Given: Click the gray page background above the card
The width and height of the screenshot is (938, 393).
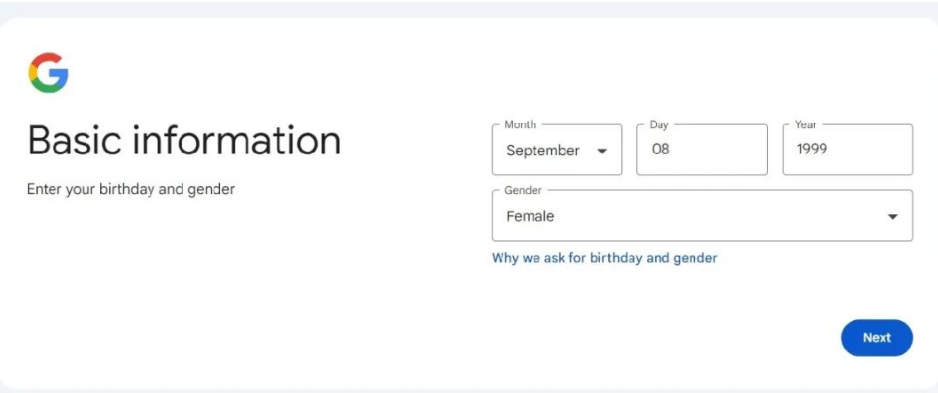Looking at the screenshot, I should 469,8.
